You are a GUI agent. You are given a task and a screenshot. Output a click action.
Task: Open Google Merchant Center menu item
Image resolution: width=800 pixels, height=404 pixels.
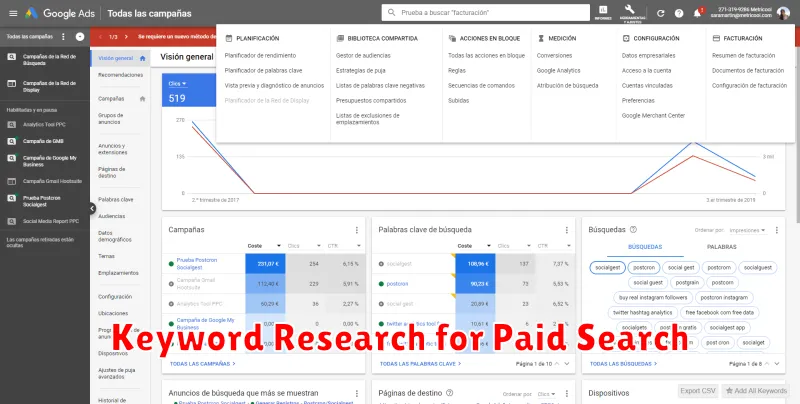(653, 116)
